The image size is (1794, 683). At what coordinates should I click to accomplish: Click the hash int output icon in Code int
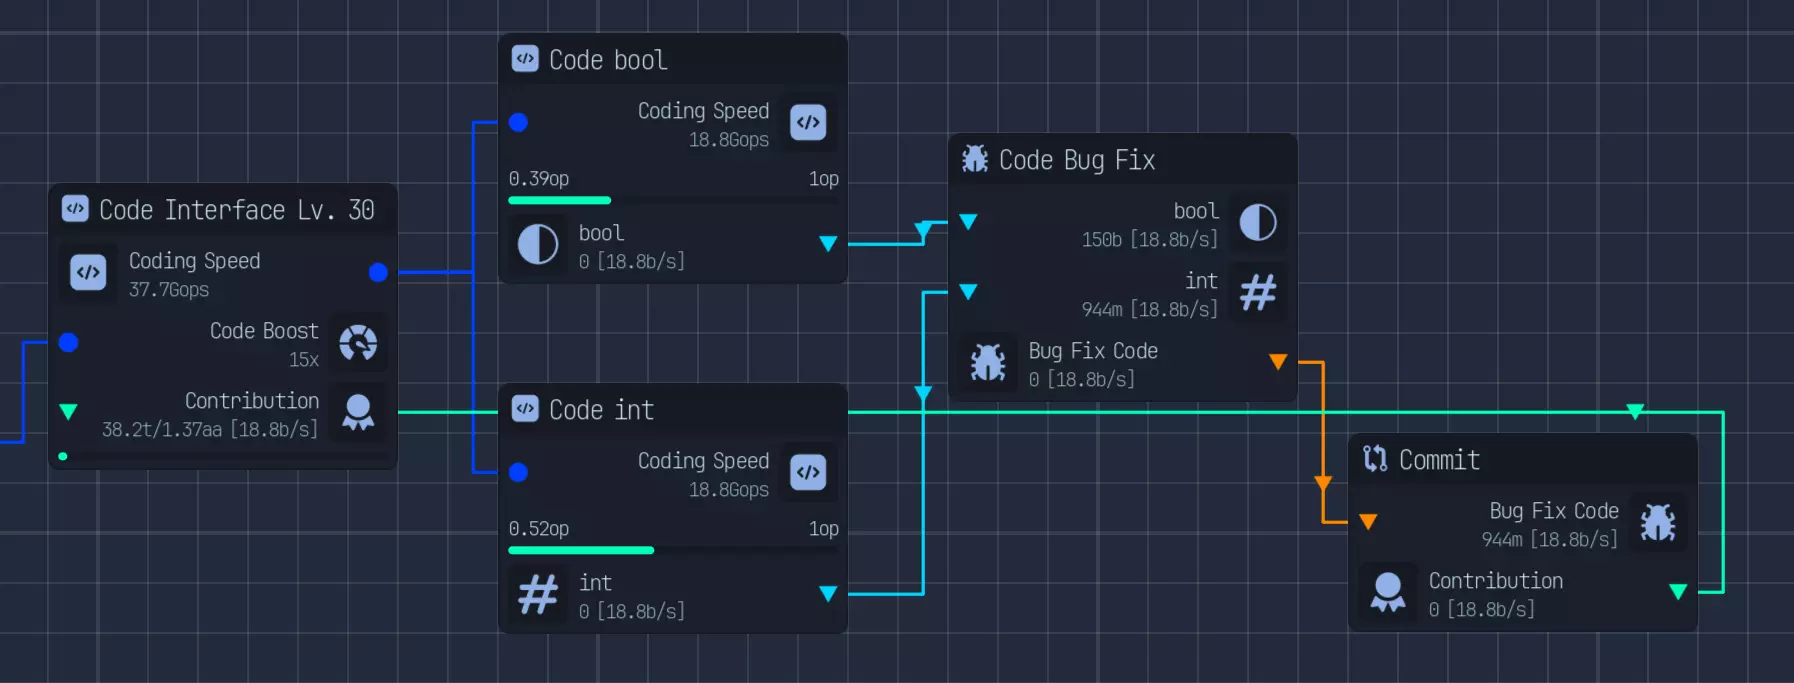(x=538, y=594)
